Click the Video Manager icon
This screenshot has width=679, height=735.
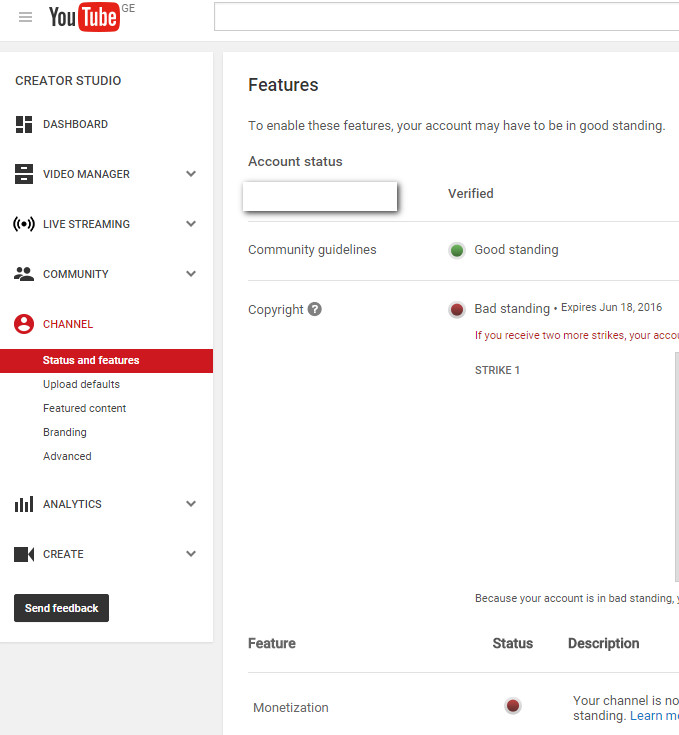pos(24,174)
